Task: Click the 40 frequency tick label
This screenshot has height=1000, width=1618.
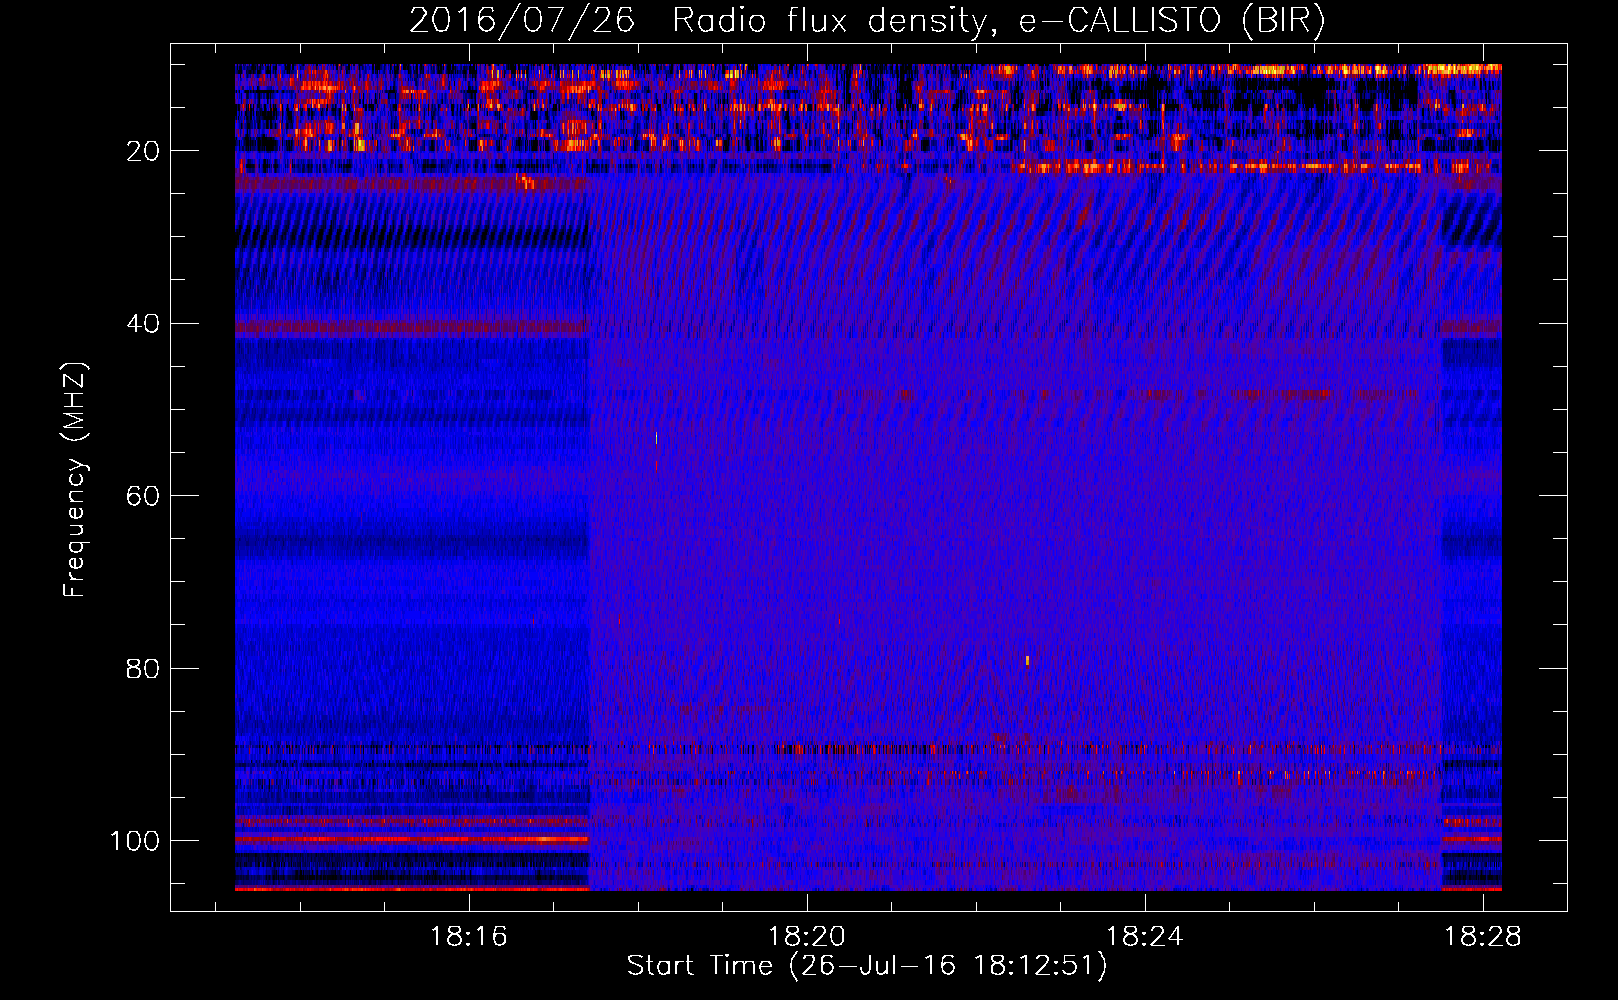Action: [x=143, y=324]
